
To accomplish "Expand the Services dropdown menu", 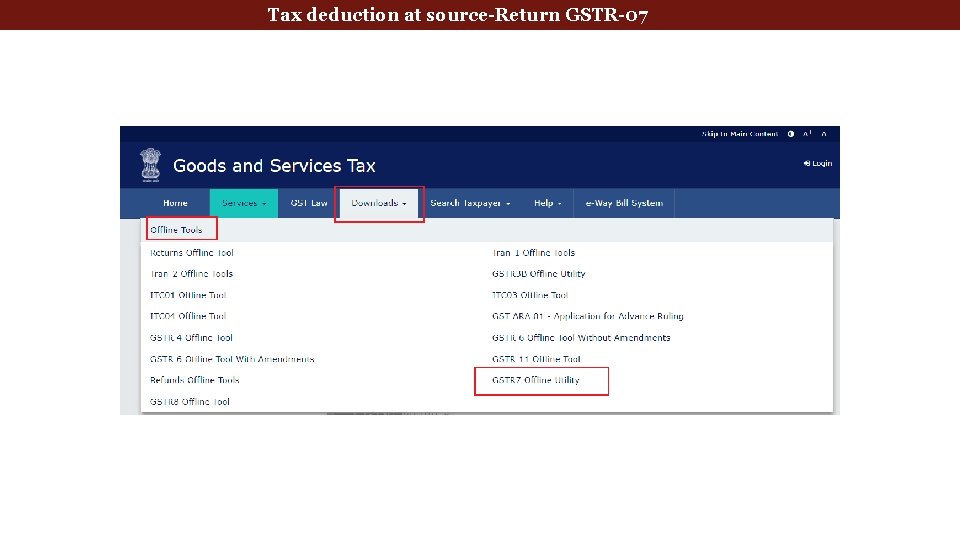I will click(244, 203).
